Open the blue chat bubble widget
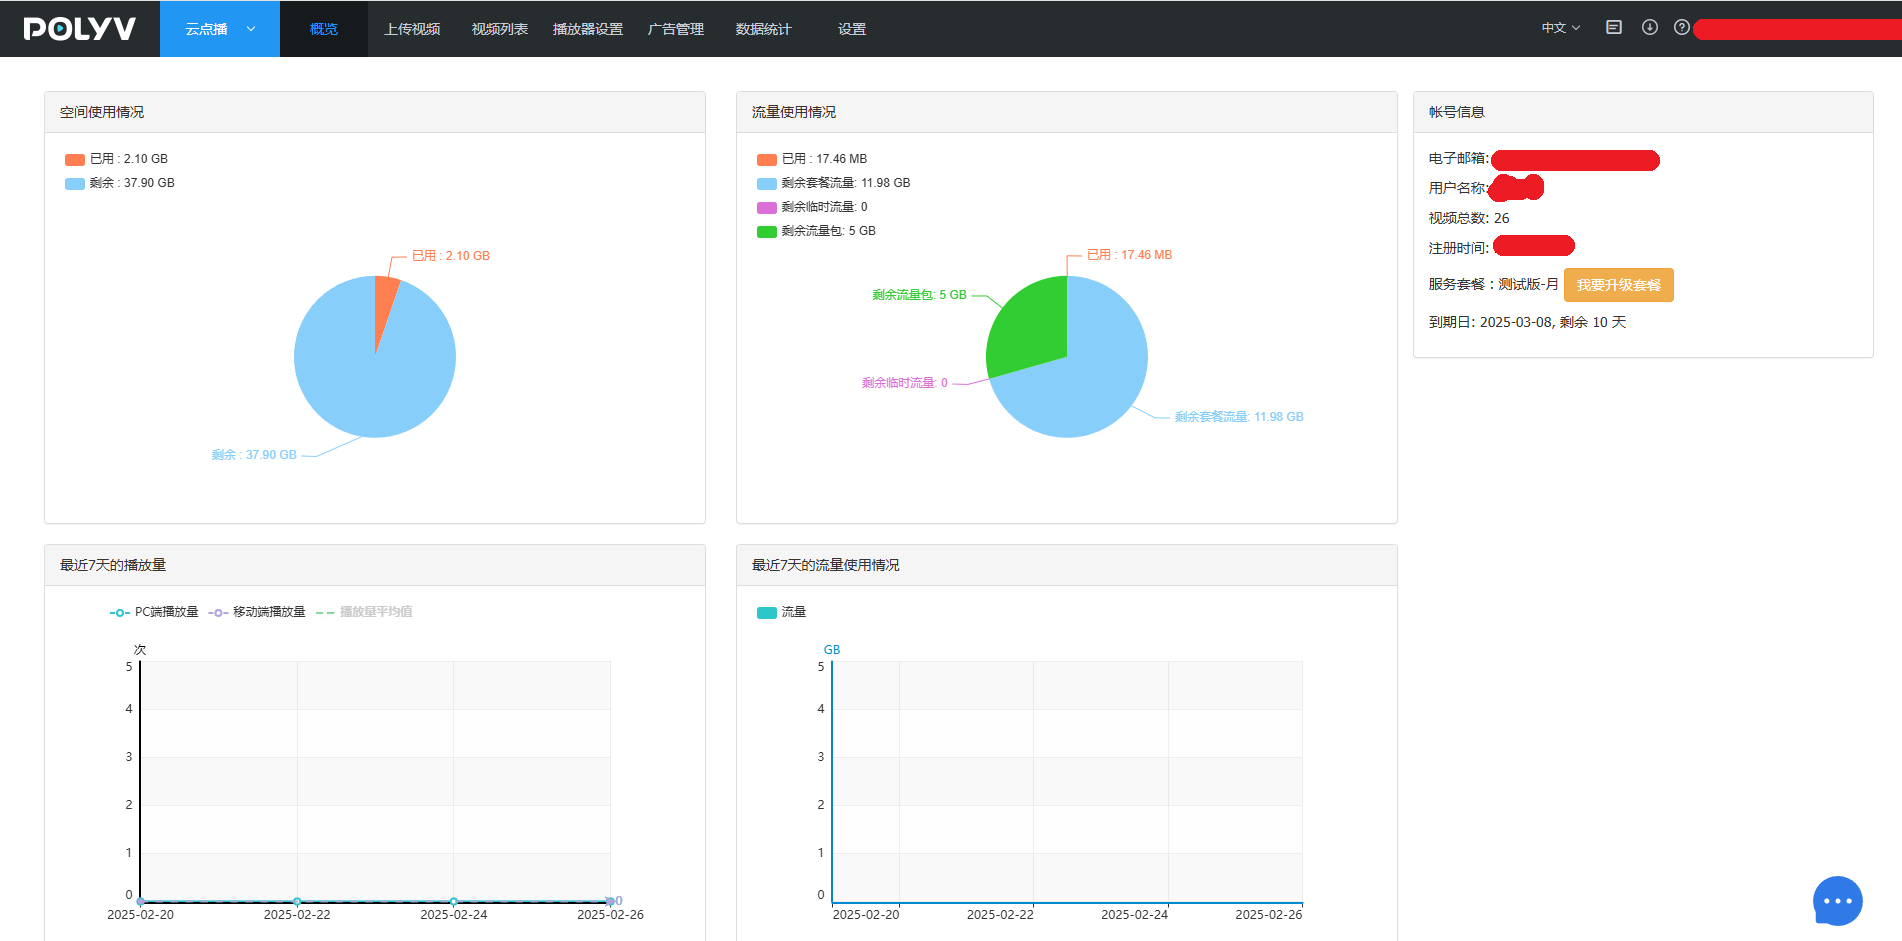Screen dimensions: 1902x941 pyautogui.click(x=1837, y=901)
